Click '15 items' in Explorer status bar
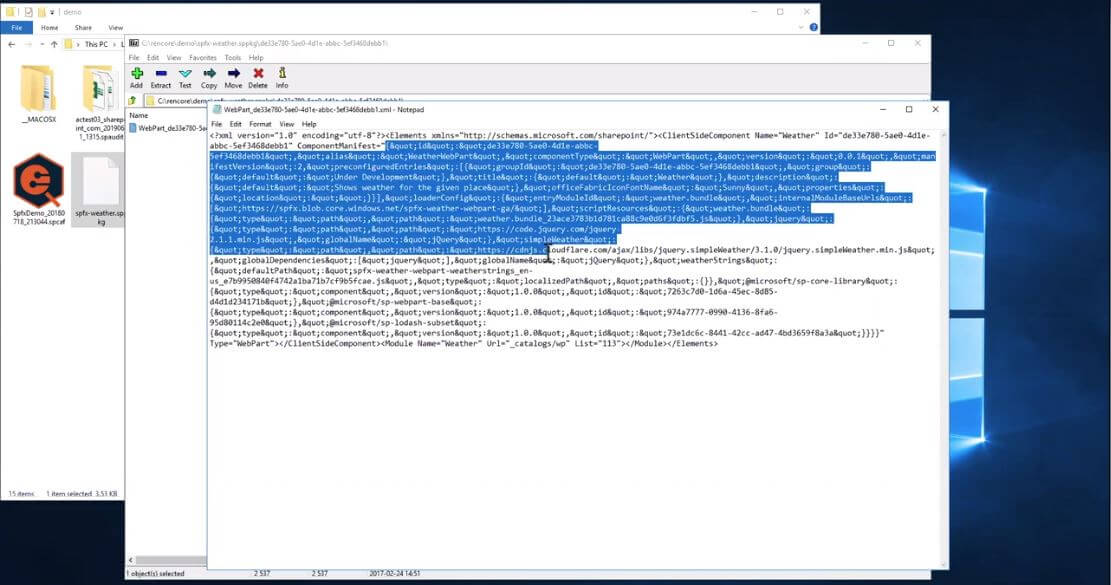 pos(21,494)
